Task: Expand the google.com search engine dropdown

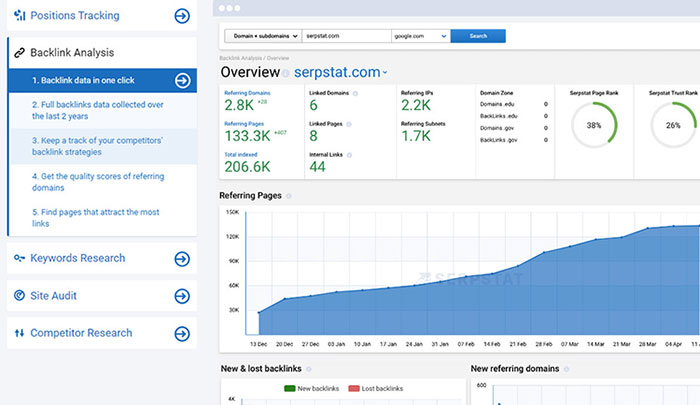Action: [x=420, y=36]
